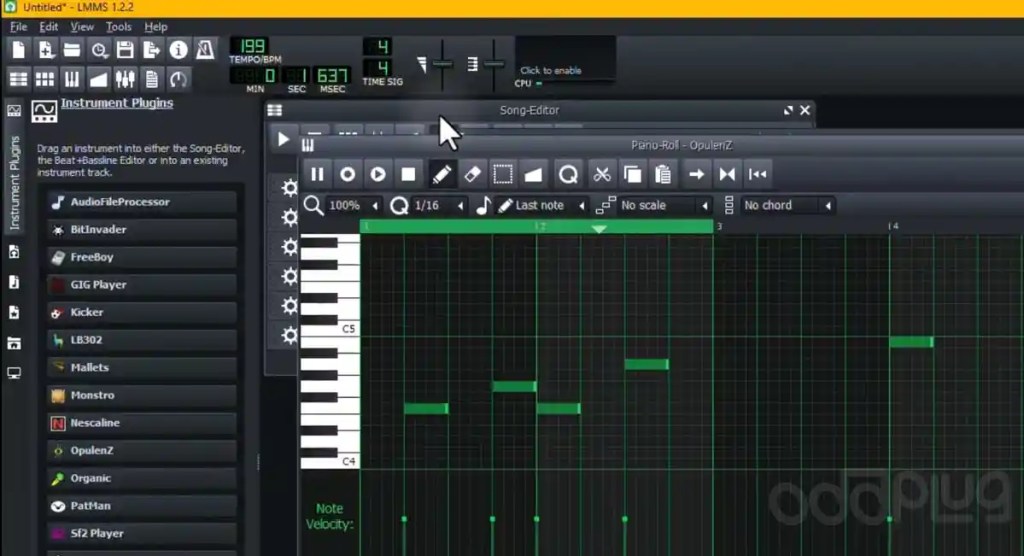
Task: Play the song in Song-Editor
Action: pos(283,139)
